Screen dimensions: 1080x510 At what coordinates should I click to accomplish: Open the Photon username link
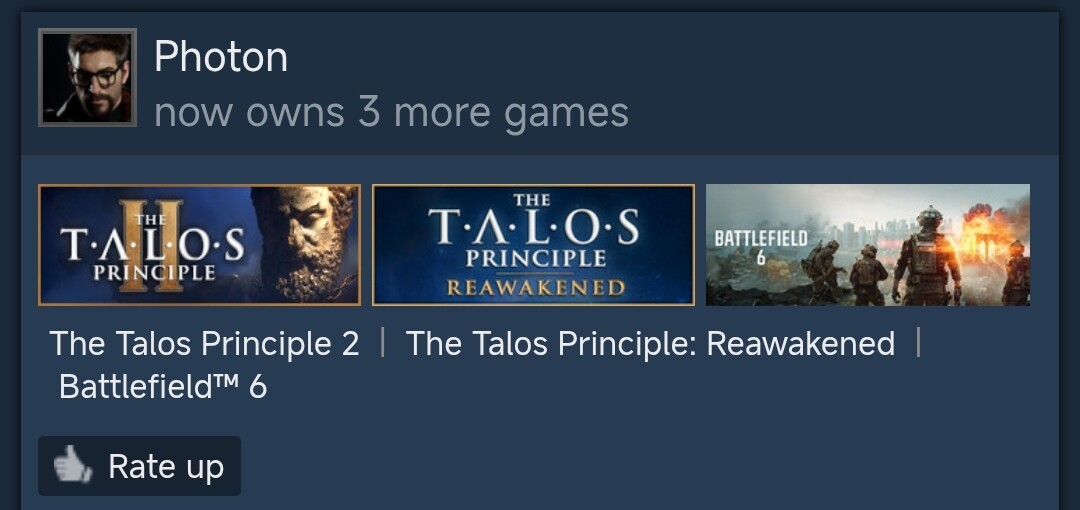point(220,57)
